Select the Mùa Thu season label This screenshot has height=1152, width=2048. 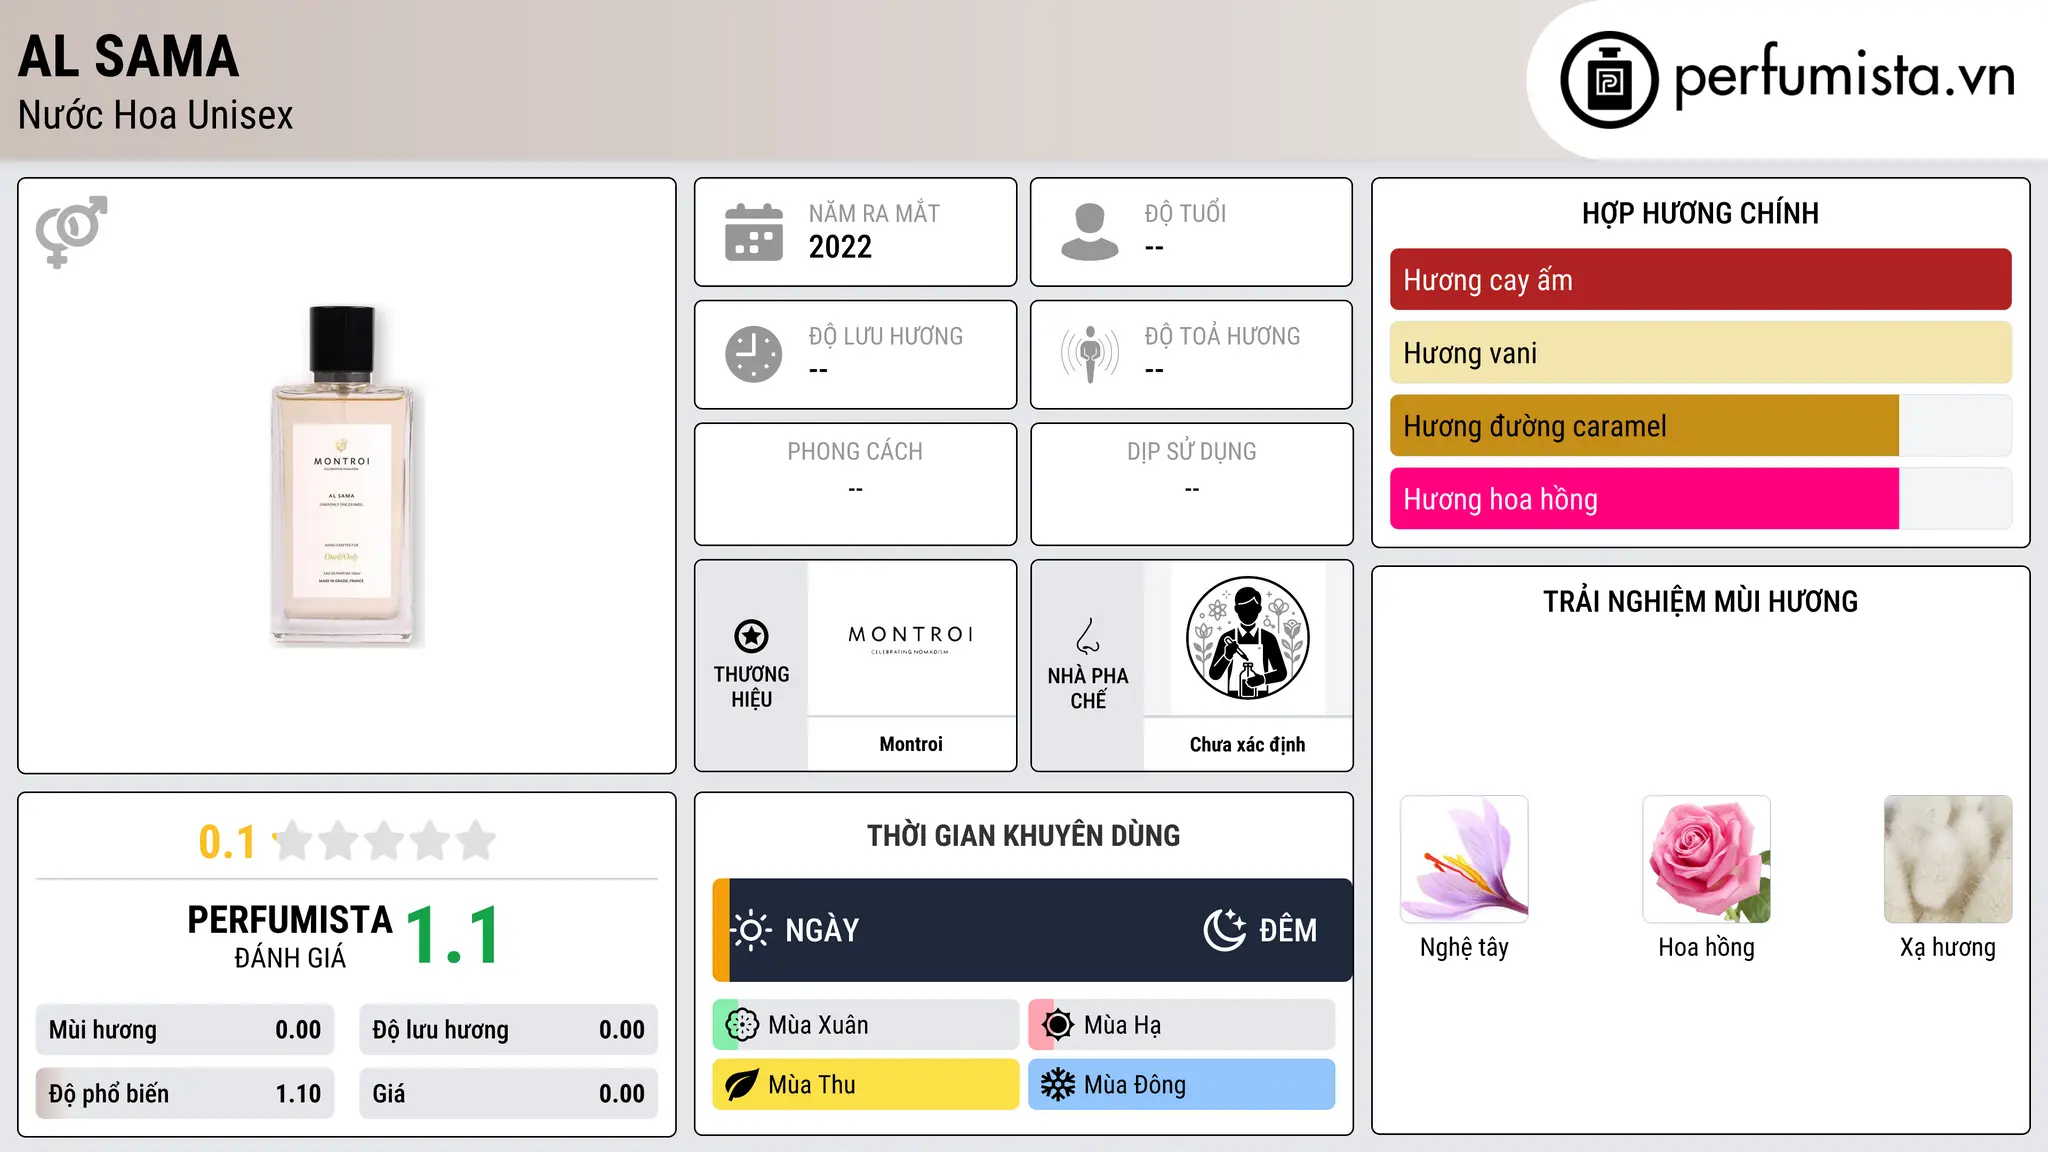point(812,1085)
